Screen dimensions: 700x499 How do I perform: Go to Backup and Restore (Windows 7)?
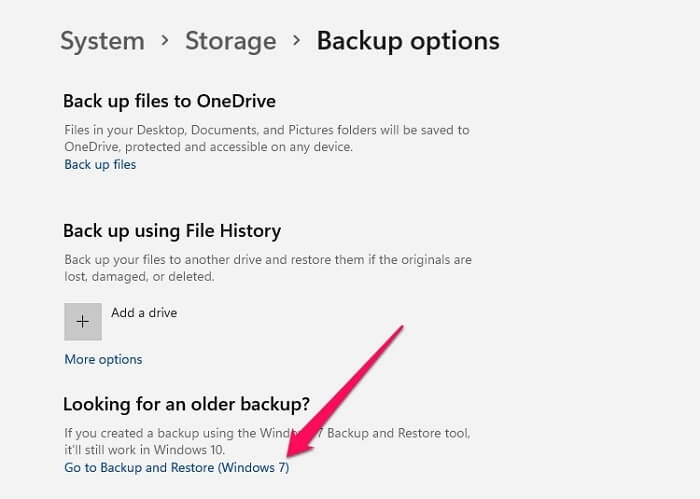click(x=176, y=467)
